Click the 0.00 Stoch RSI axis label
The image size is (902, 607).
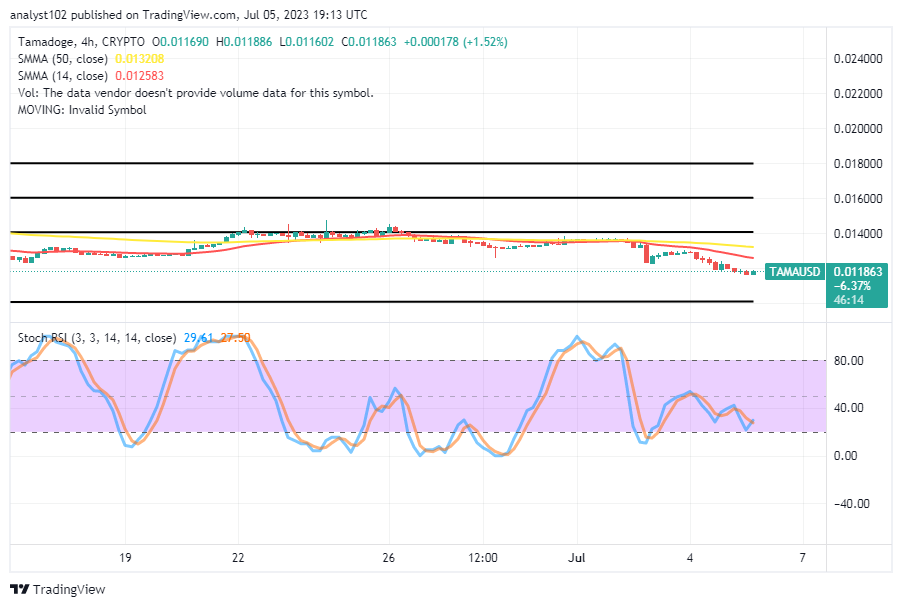click(x=845, y=456)
